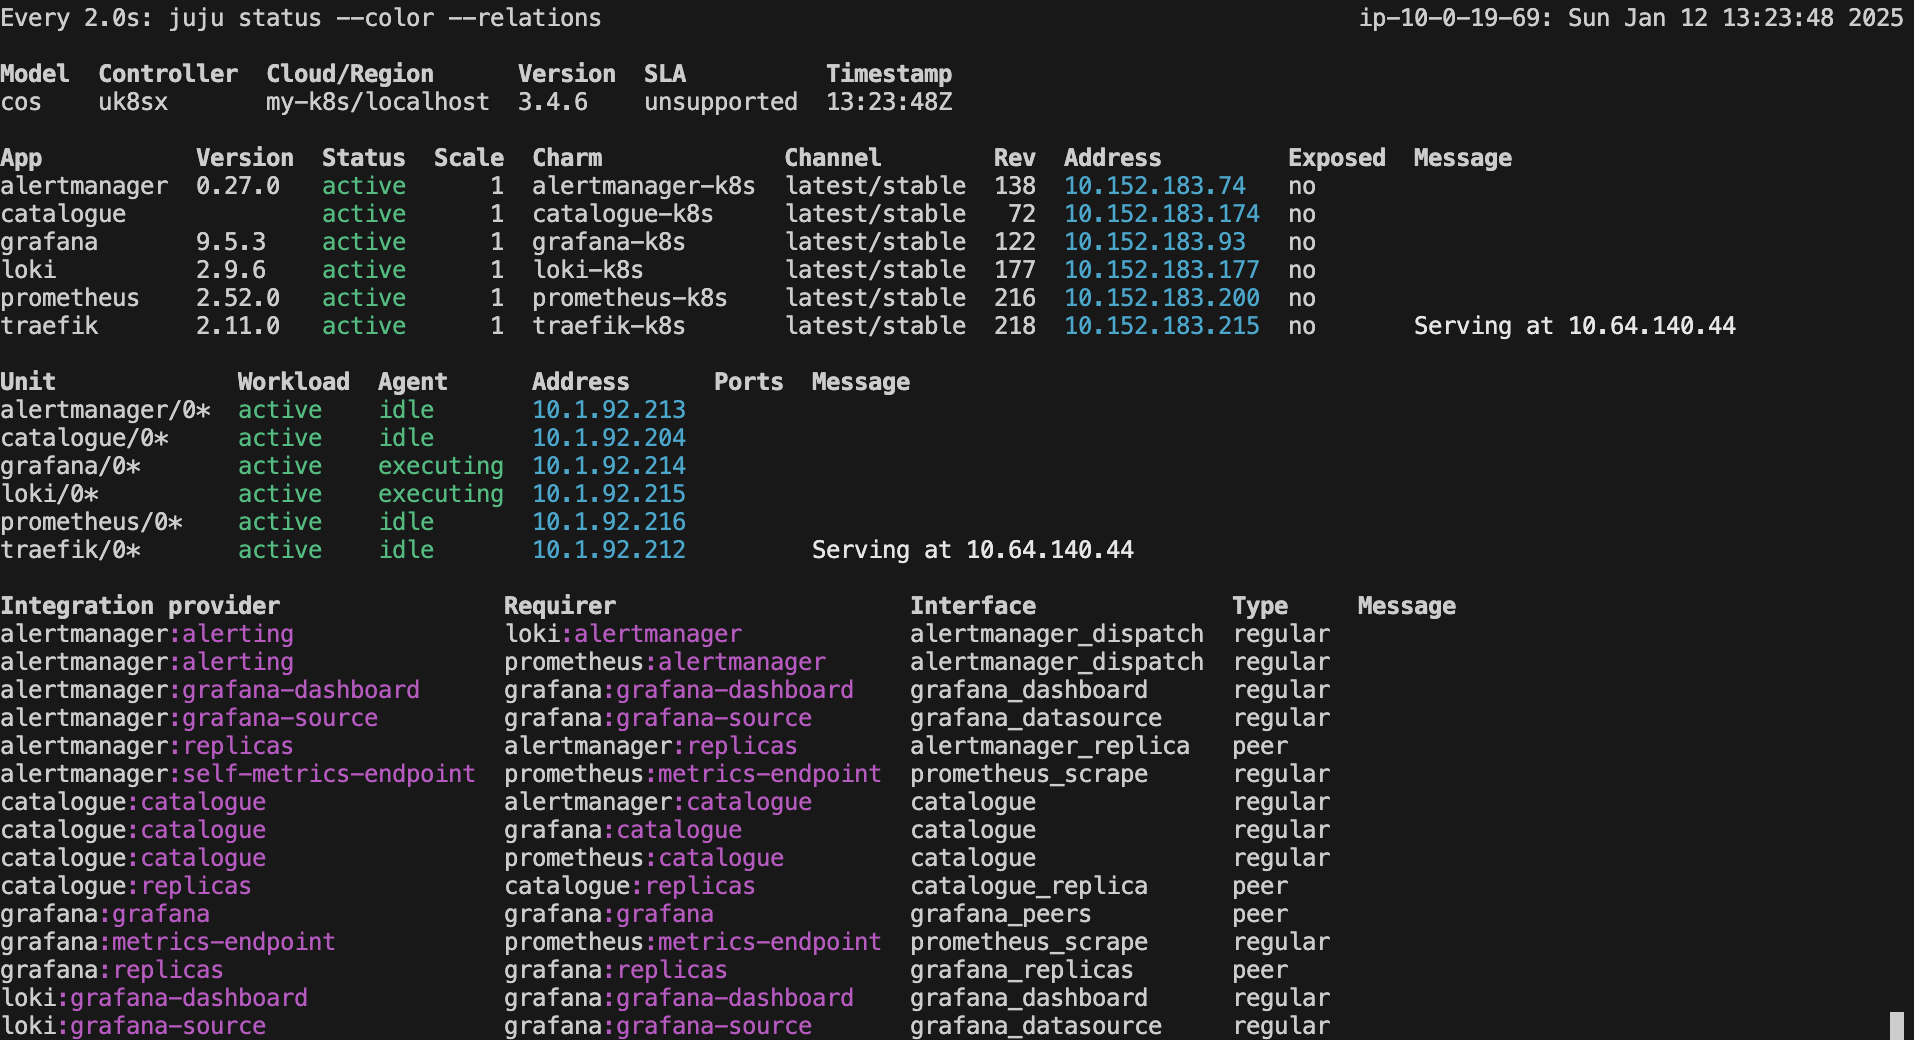The height and width of the screenshot is (1040, 1914).
Task: Click prometheus version '2.52.0'
Action: (x=238, y=298)
